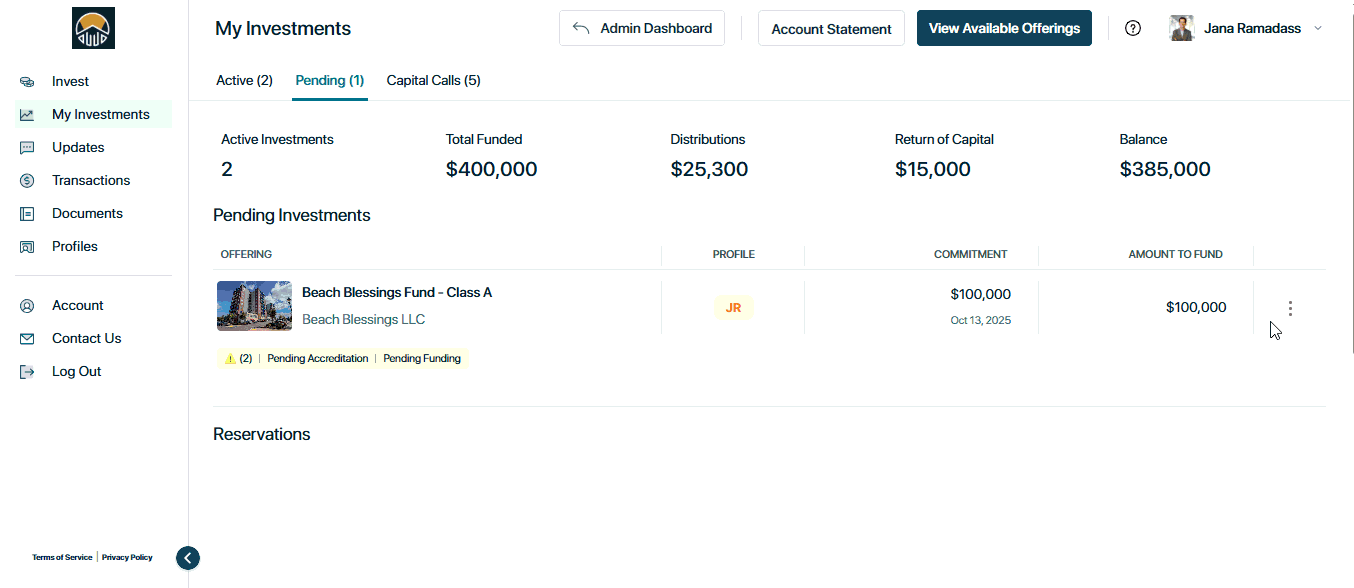Open the Account Statement
1354x588 pixels.
[x=831, y=29]
